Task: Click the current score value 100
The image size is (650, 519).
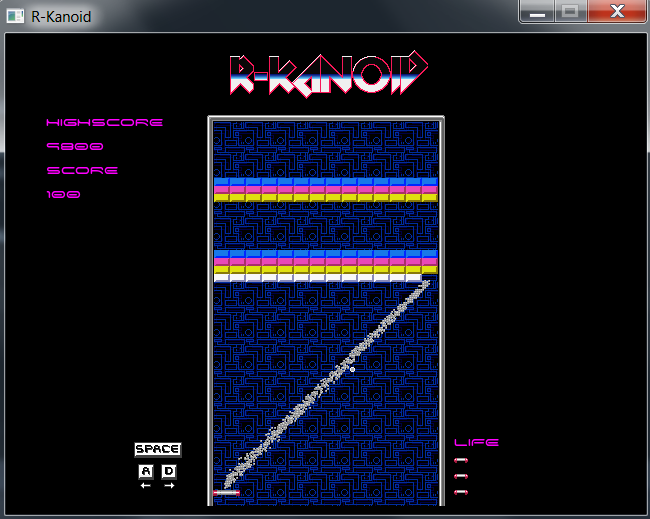Action: tap(63, 195)
